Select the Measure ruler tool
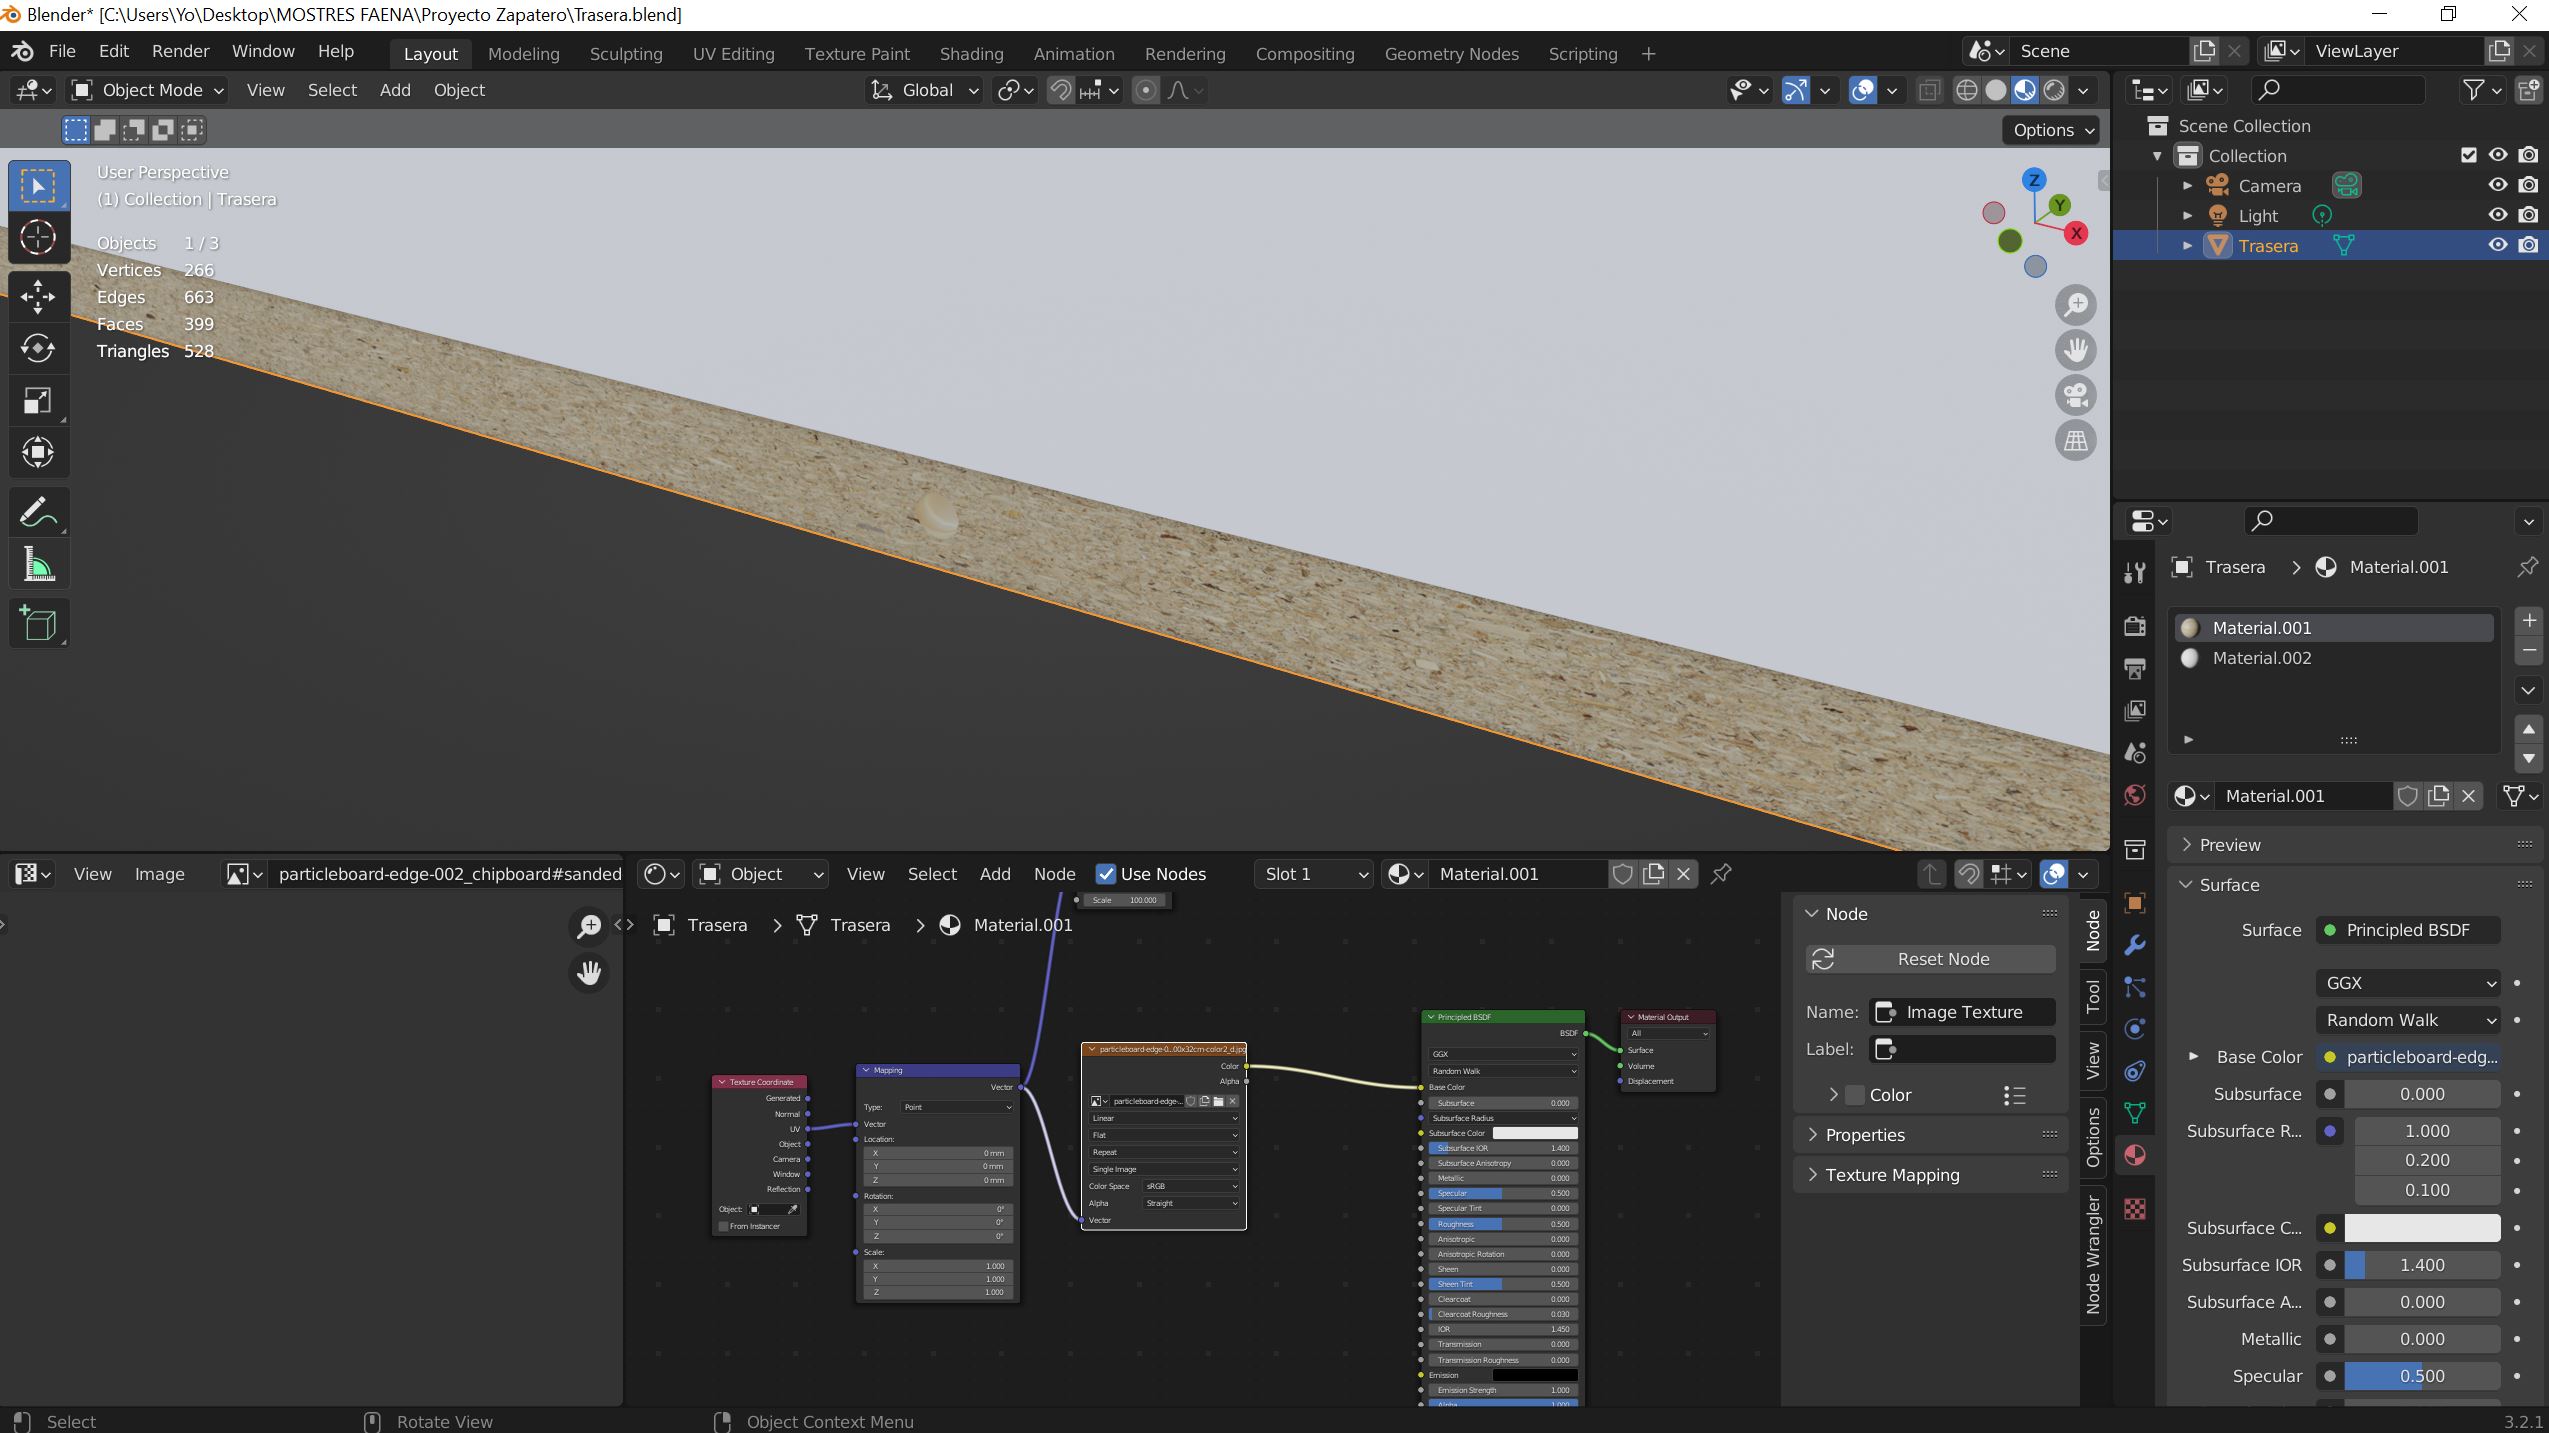 coord(38,566)
